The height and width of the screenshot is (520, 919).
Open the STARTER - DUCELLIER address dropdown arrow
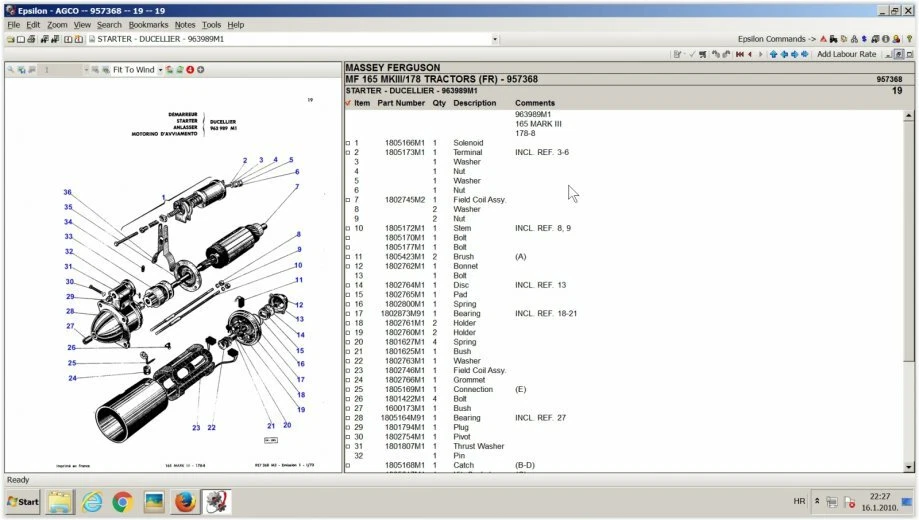click(495, 39)
